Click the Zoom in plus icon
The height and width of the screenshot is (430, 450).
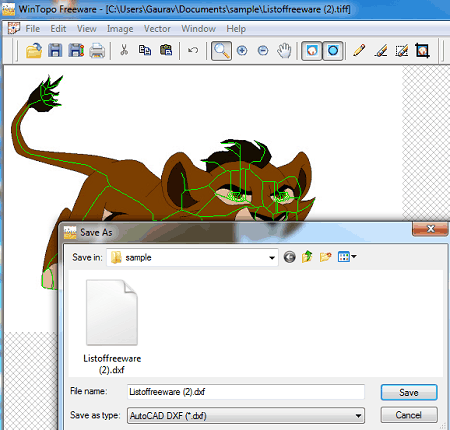pos(242,51)
